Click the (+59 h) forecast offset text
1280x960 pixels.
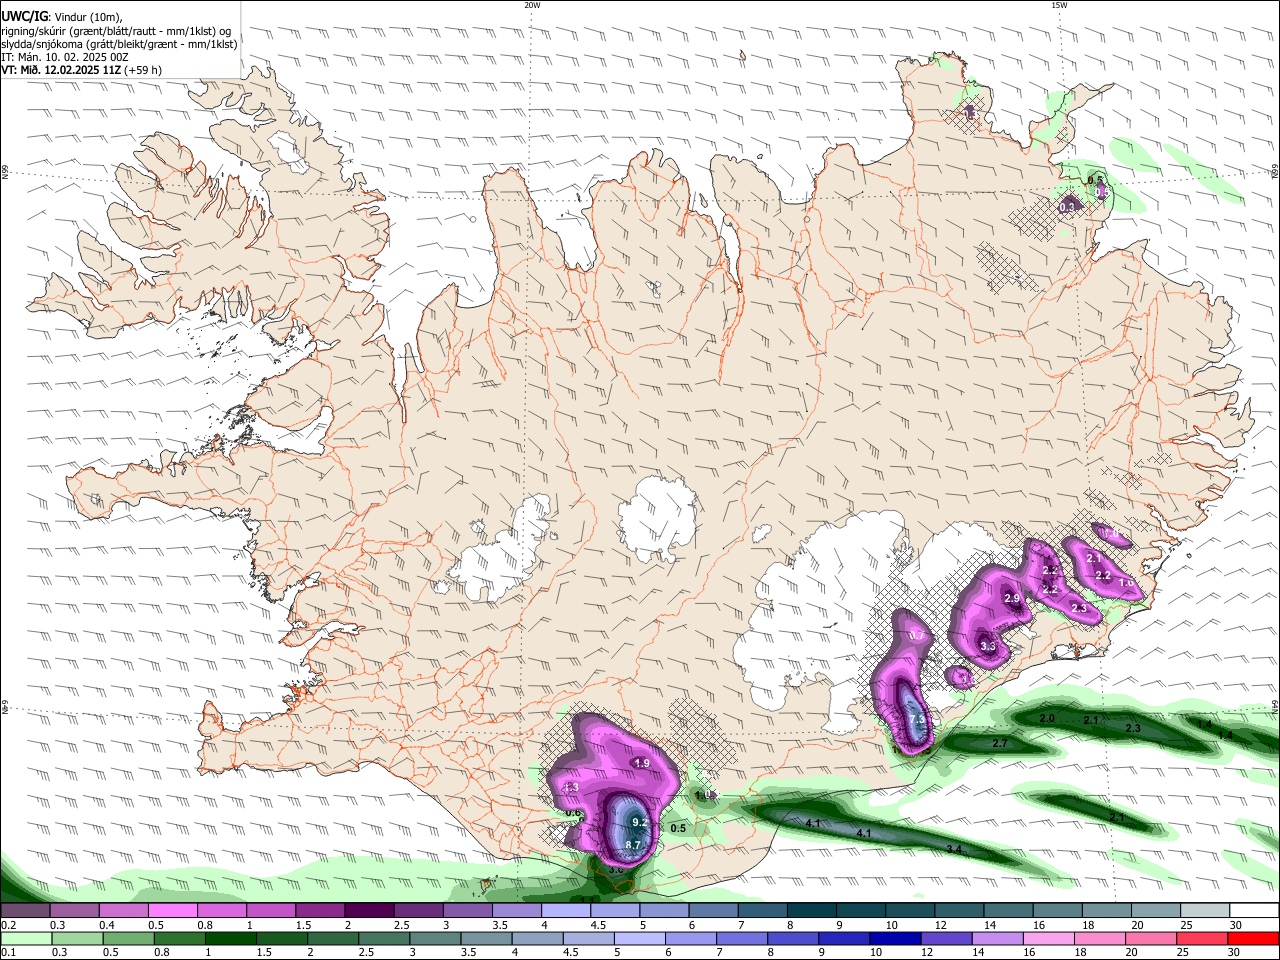point(144,70)
